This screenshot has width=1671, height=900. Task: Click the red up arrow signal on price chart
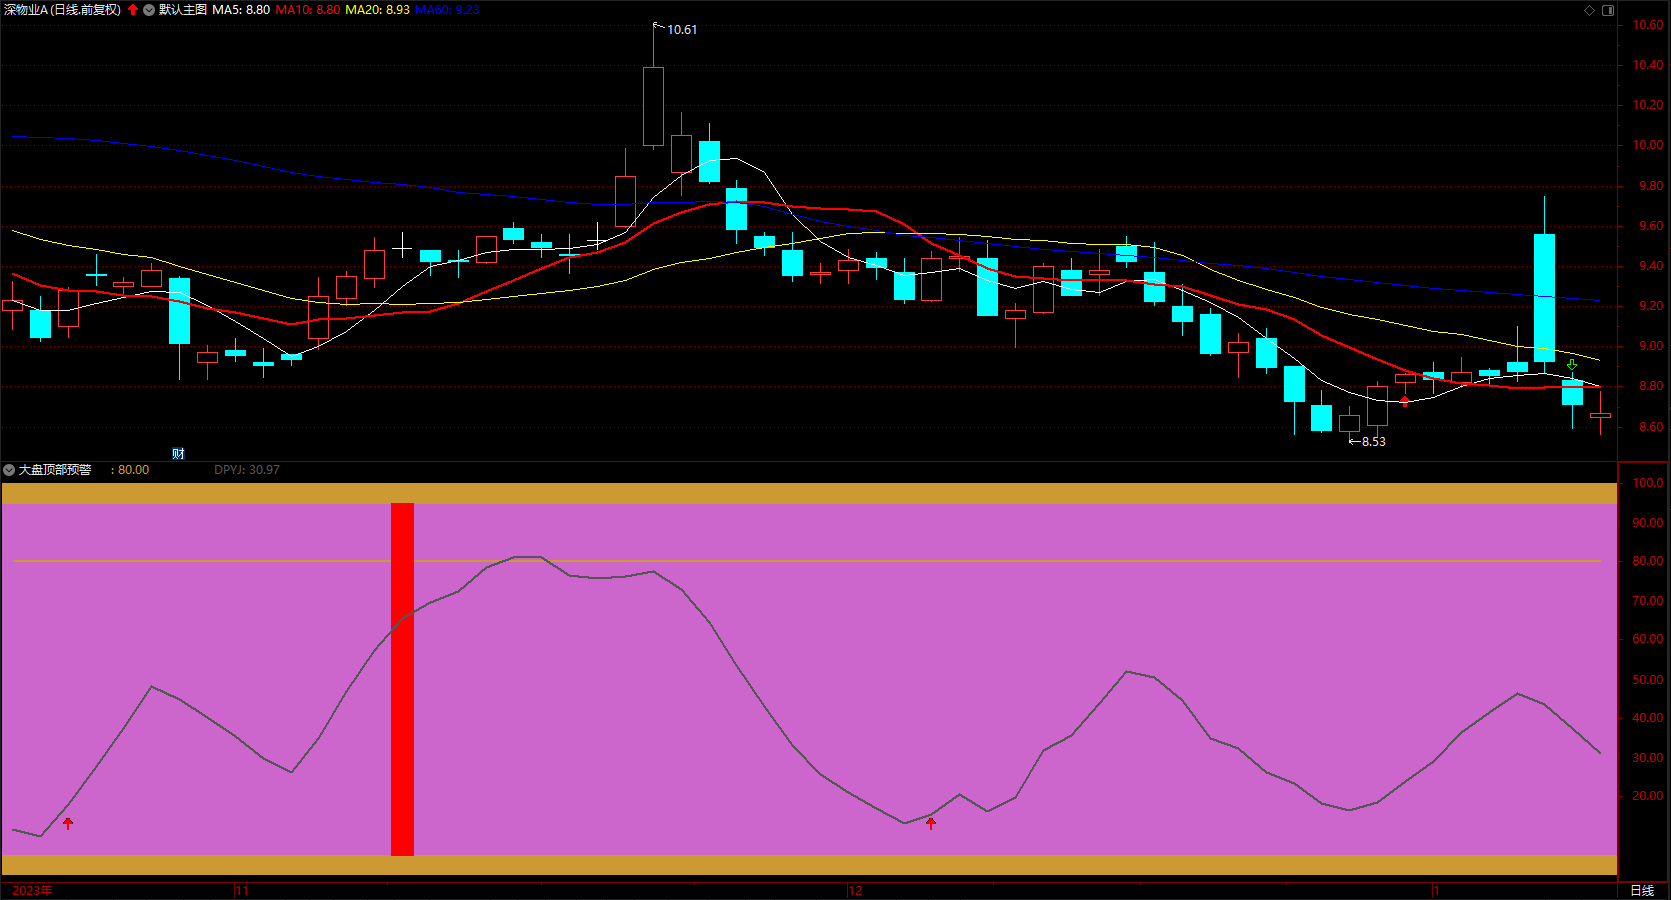click(x=1404, y=401)
